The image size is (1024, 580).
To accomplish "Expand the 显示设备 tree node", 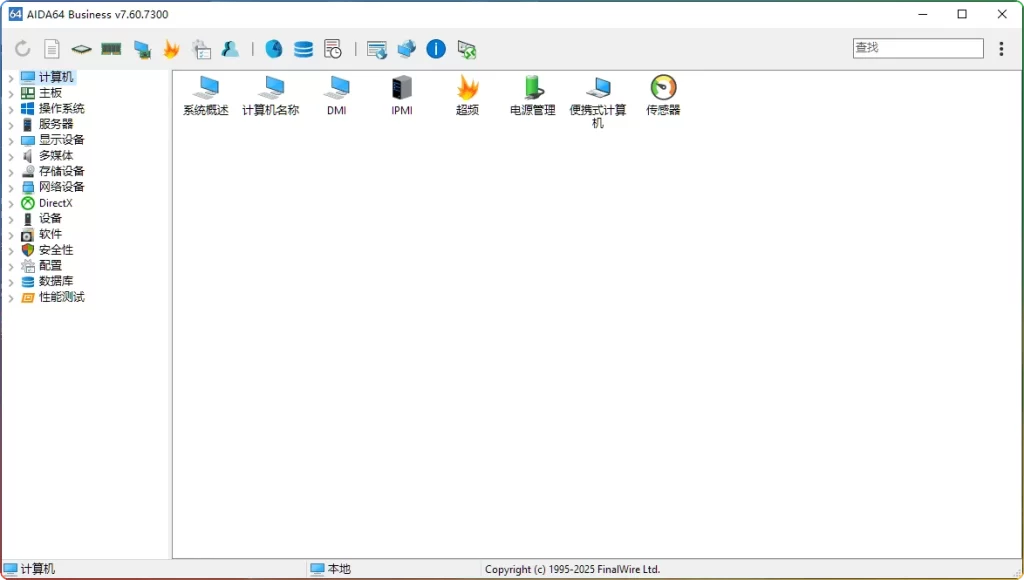I will [11, 140].
